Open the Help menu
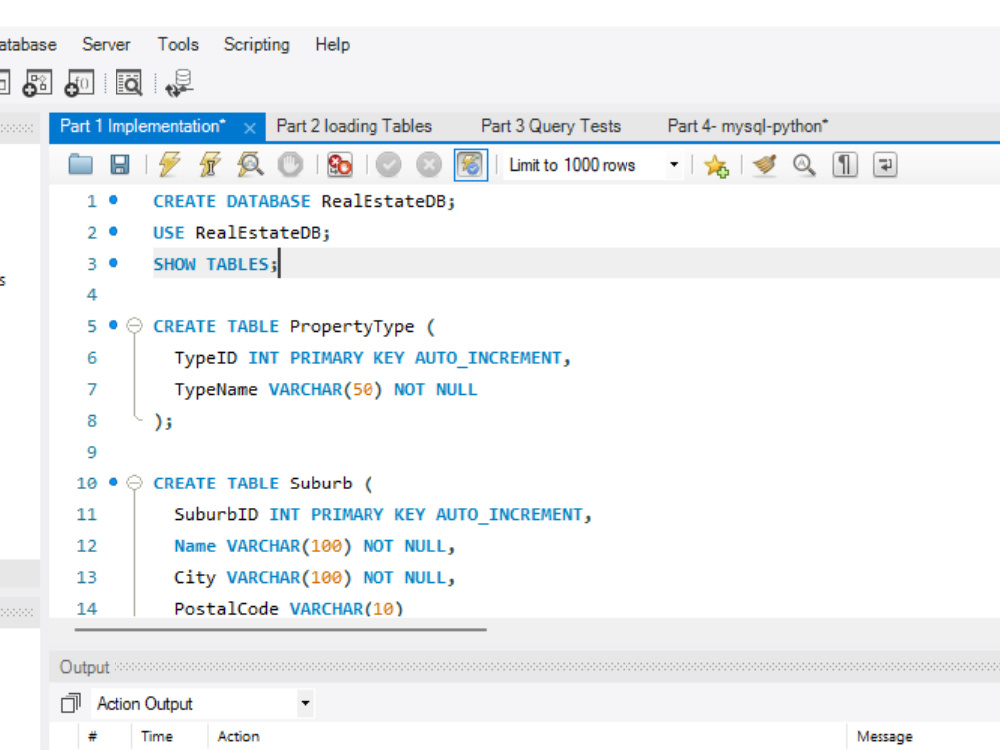The width and height of the screenshot is (1000, 750). pyautogui.click(x=332, y=45)
